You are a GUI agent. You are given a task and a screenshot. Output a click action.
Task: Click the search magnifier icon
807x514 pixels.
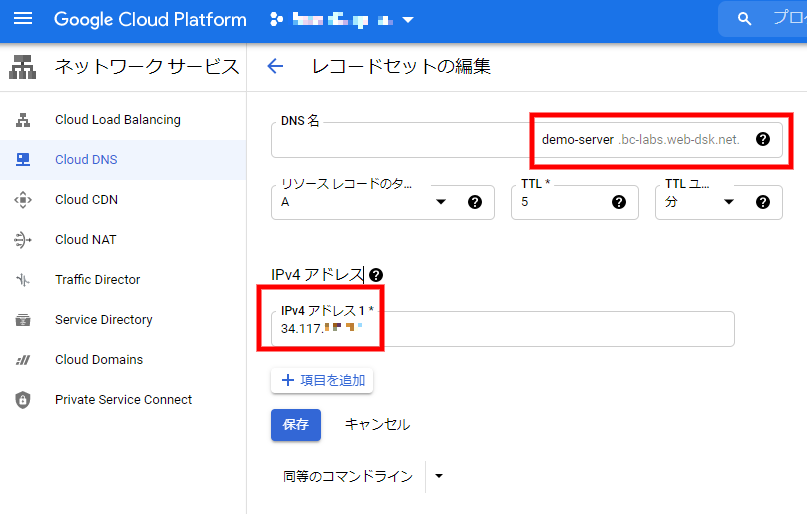coord(744,19)
